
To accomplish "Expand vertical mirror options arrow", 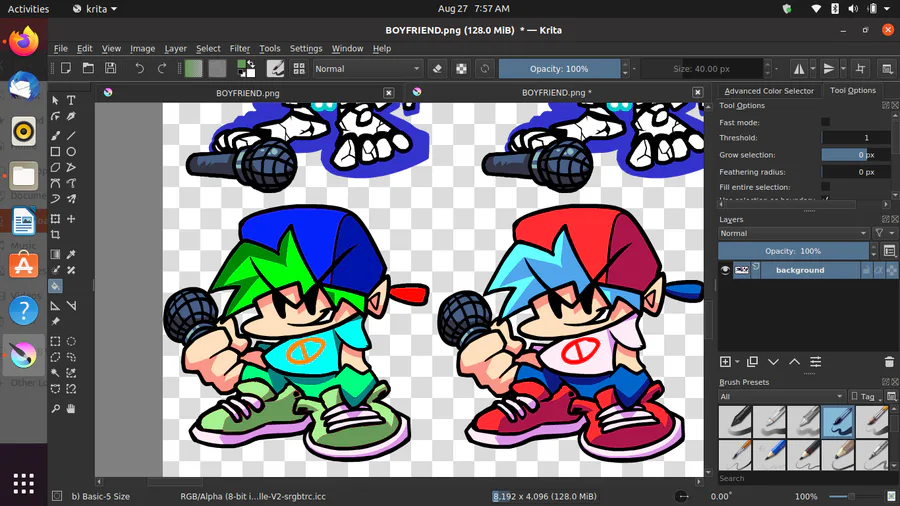I will click(843, 69).
